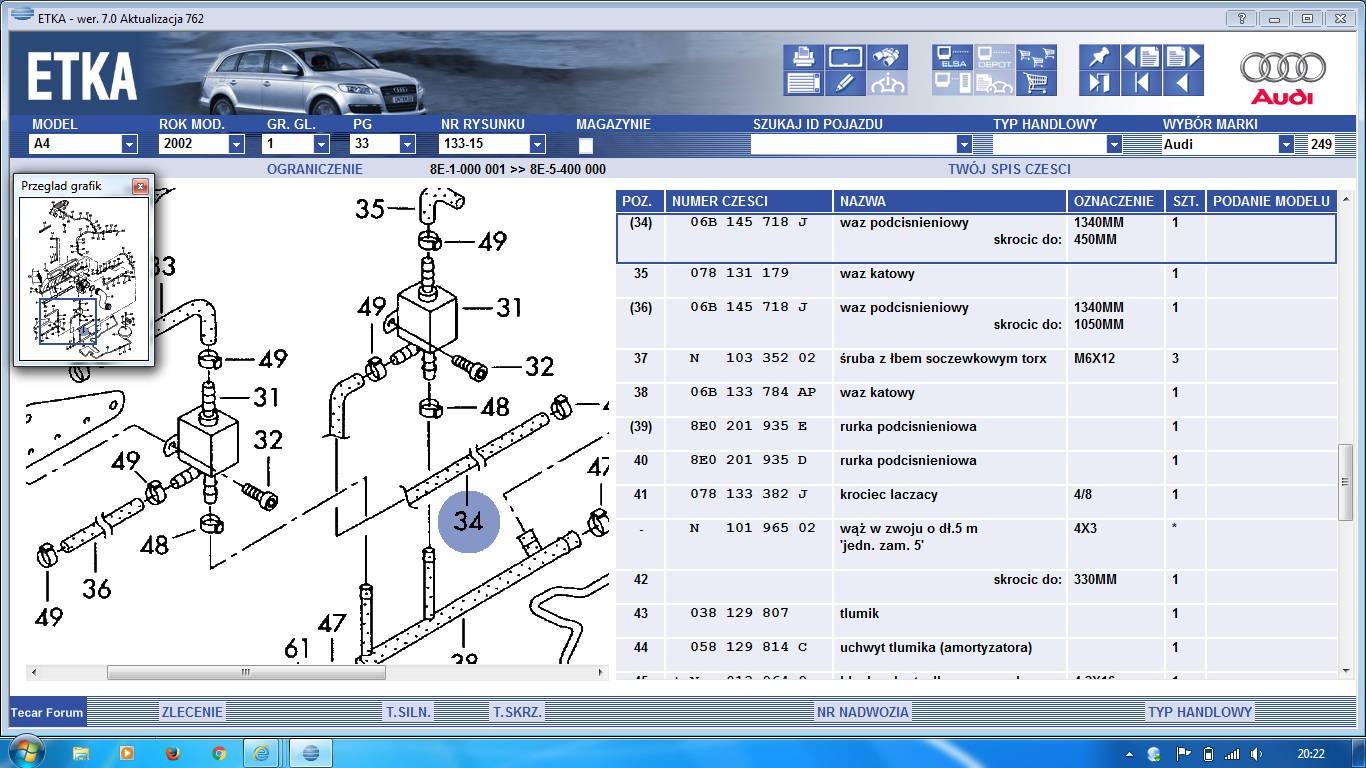Screen dimensions: 1366x768
Task: Open the single shopping cart icon
Action: (1037, 83)
